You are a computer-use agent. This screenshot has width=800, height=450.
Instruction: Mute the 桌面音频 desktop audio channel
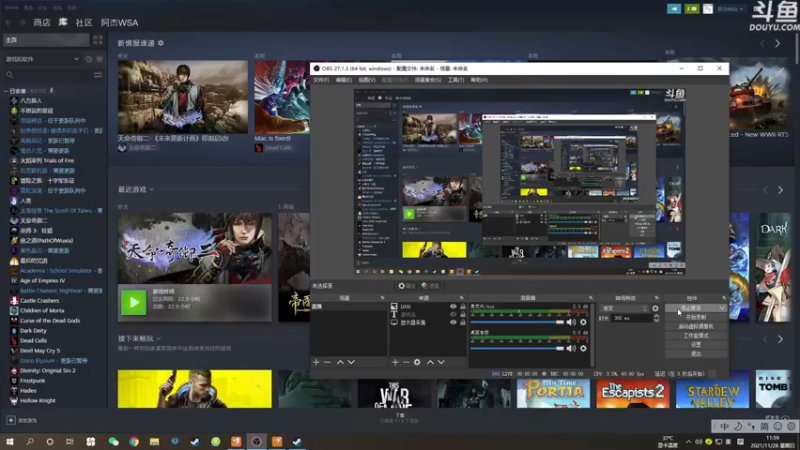click(571, 348)
